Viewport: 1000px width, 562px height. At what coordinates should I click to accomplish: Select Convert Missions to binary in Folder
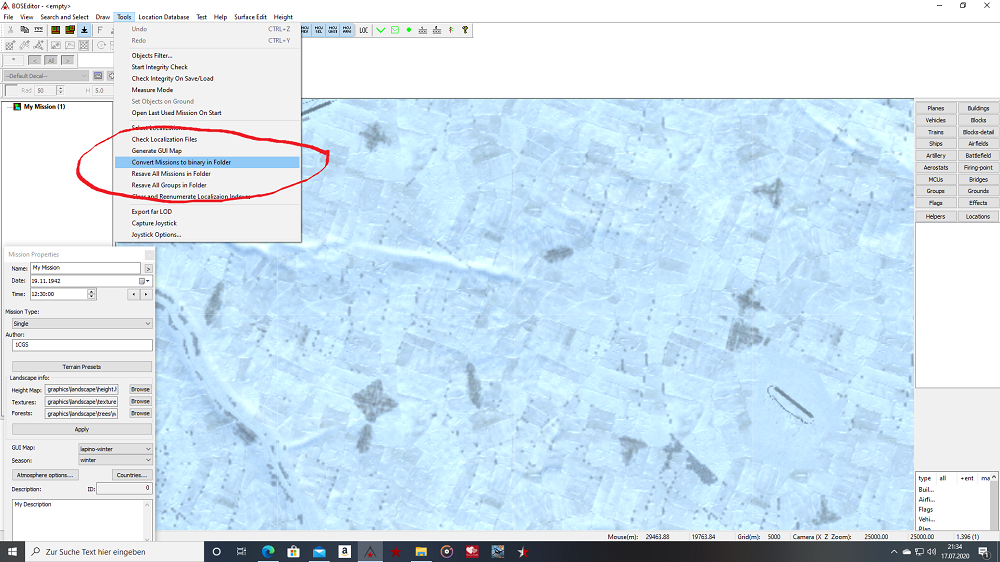(x=181, y=162)
